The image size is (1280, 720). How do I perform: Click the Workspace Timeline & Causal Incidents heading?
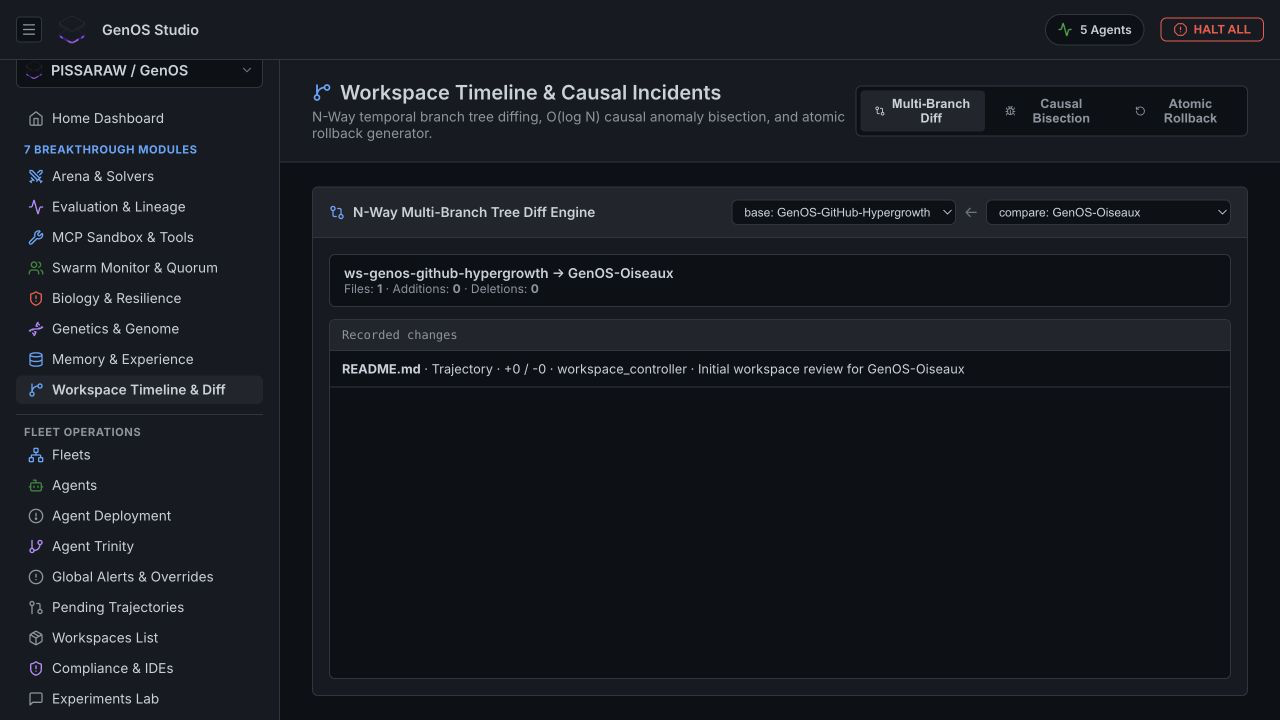click(x=530, y=92)
